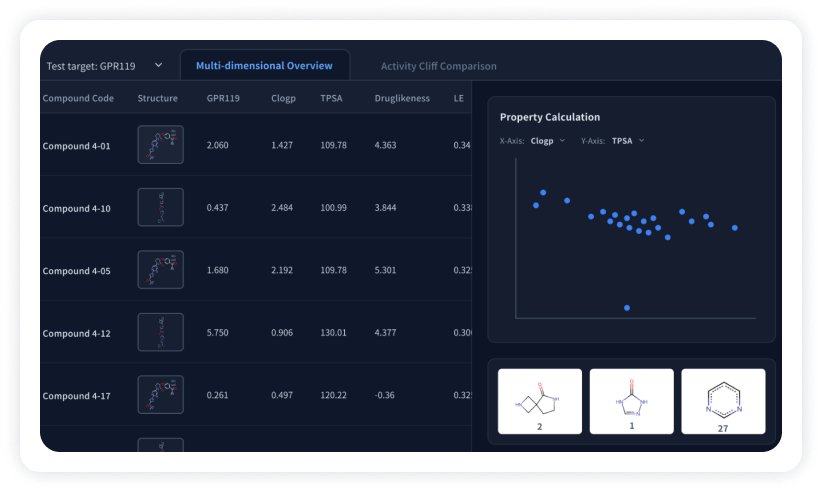The image size is (822, 492).
Task: Sort by the Compound Code column header
Action: [x=78, y=98]
